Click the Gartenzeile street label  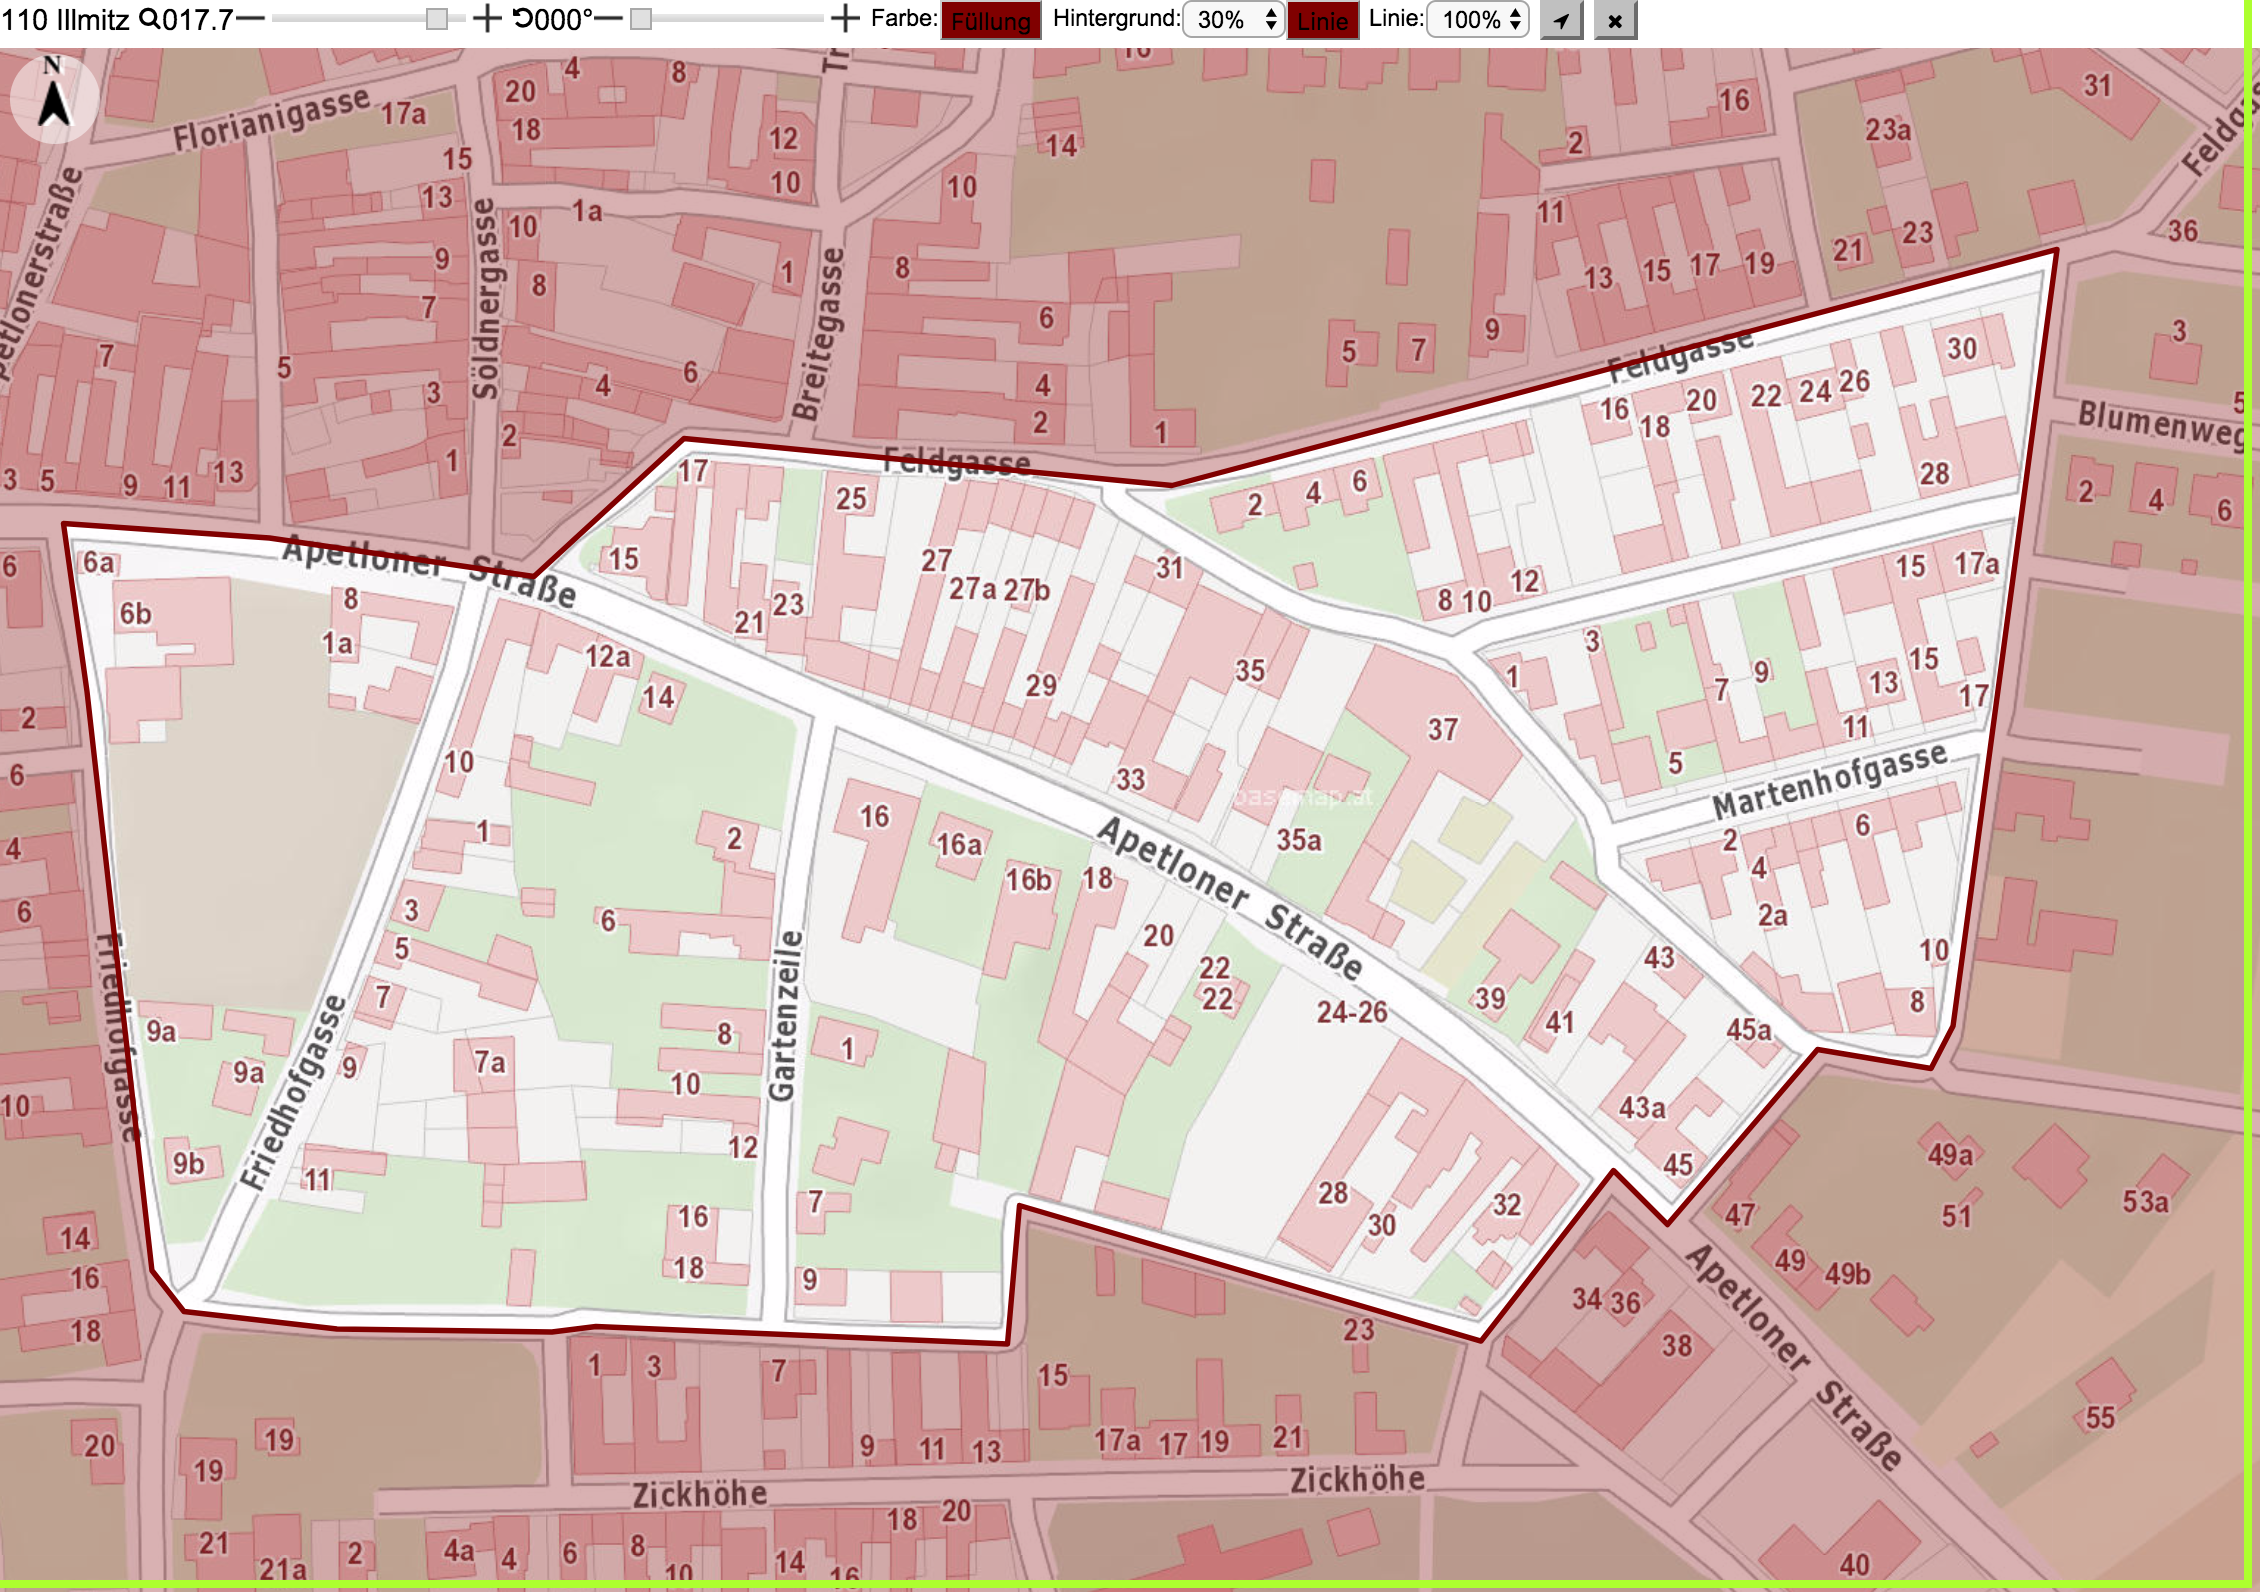786,1016
